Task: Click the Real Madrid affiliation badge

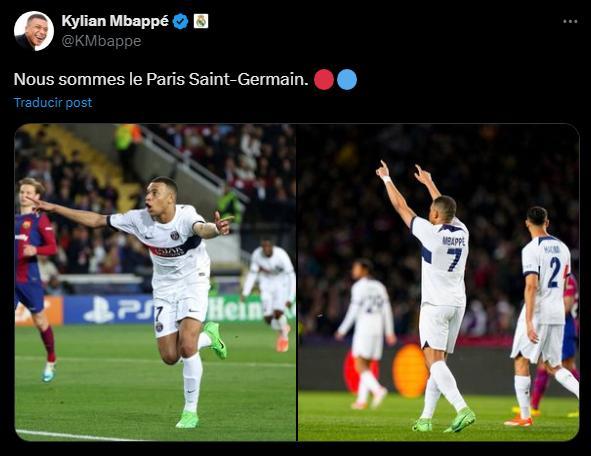Action: pyautogui.click(x=201, y=21)
